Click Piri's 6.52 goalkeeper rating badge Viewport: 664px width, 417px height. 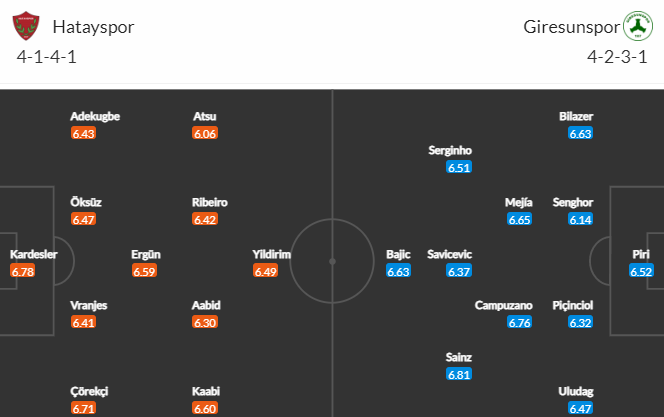(641, 271)
